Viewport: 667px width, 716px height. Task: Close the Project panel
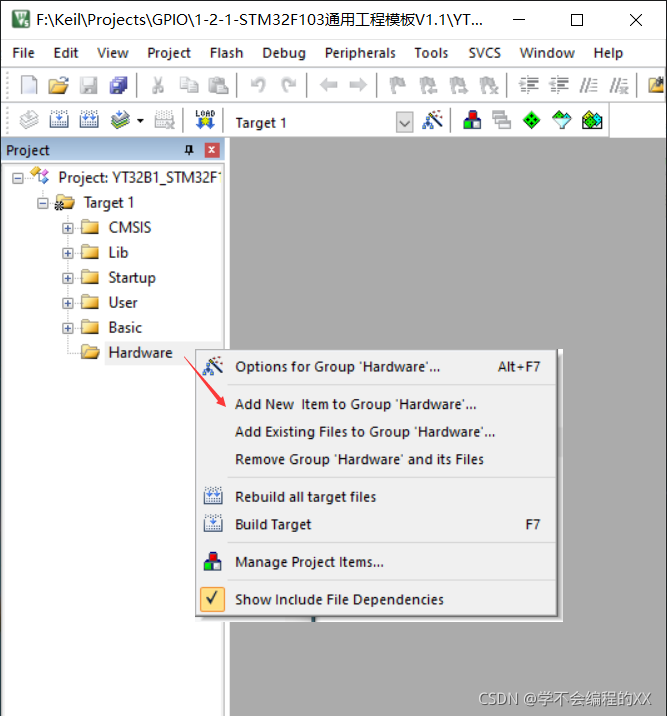coord(212,150)
